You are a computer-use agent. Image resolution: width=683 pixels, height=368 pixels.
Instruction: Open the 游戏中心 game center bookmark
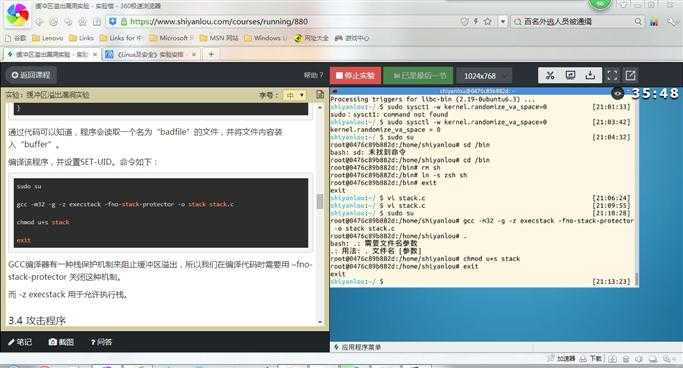(x=352, y=38)
